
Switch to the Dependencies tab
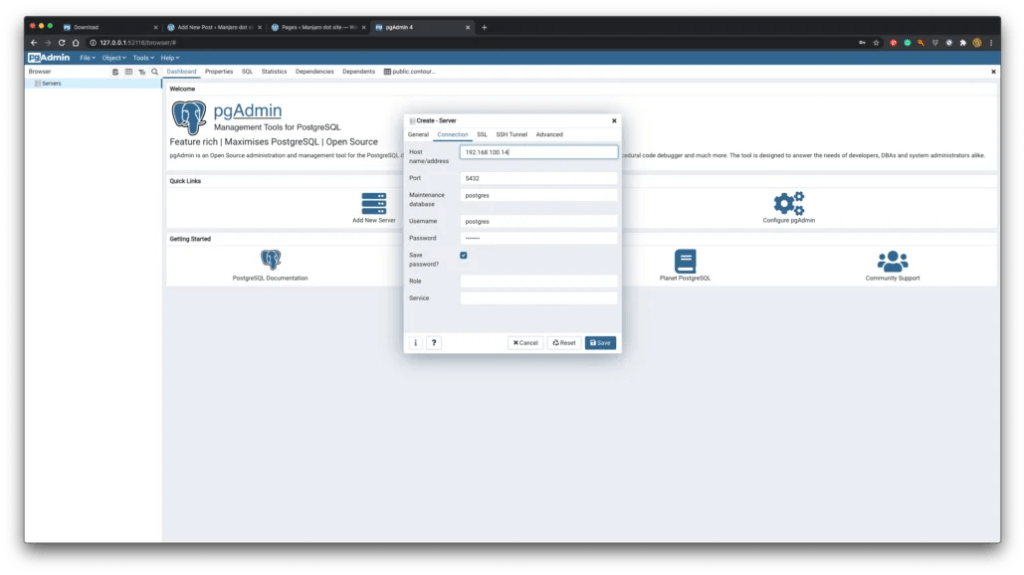[314, 71]
